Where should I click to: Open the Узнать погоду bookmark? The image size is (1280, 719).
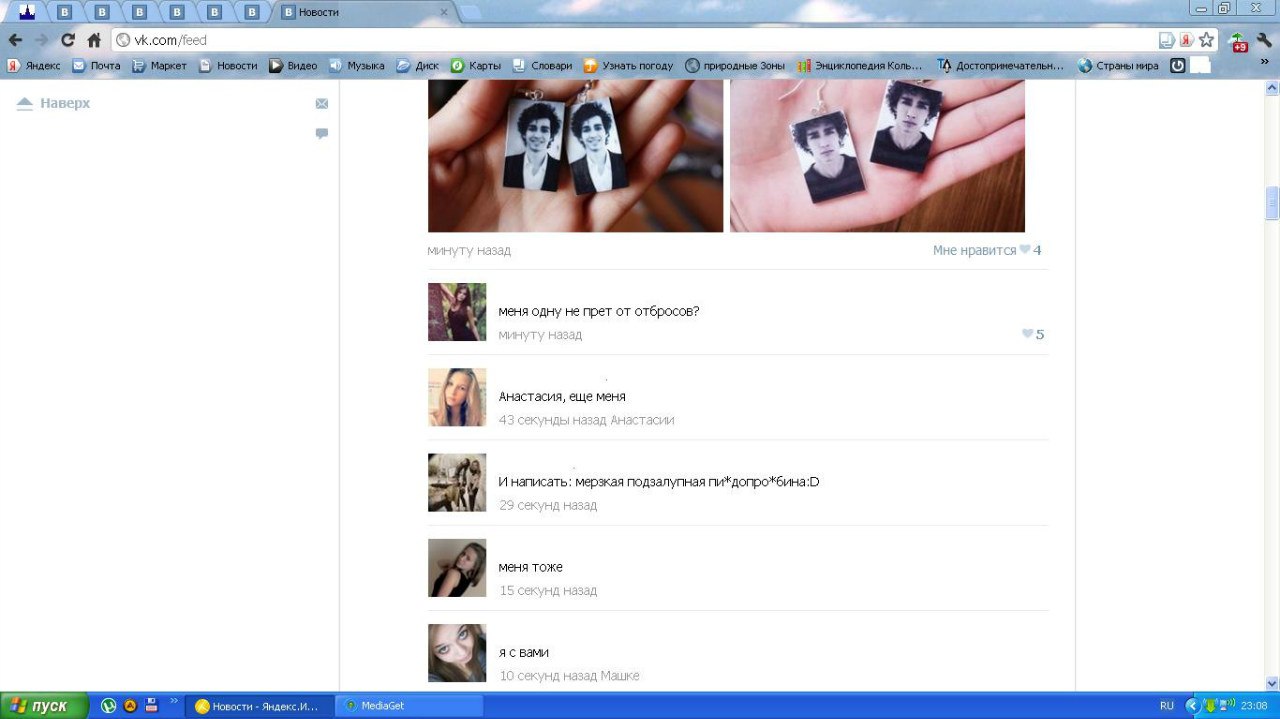[629, 66]
